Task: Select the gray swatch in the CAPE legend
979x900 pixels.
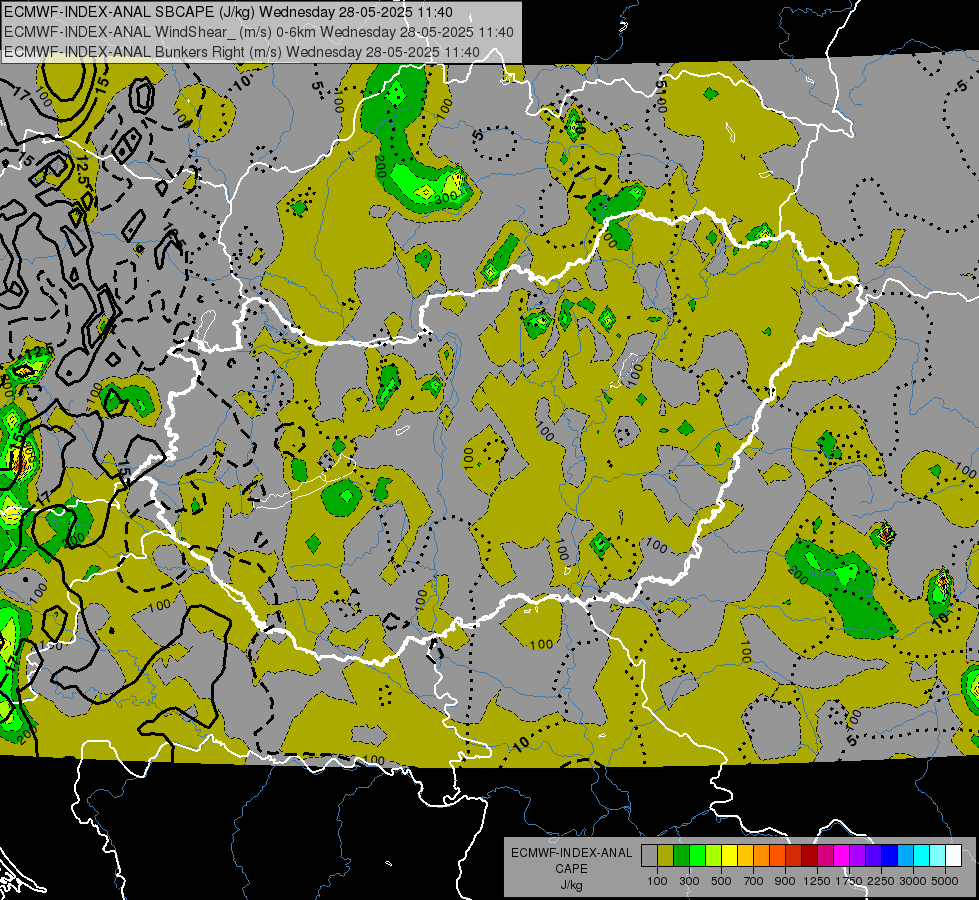Action: click(649, 855)
